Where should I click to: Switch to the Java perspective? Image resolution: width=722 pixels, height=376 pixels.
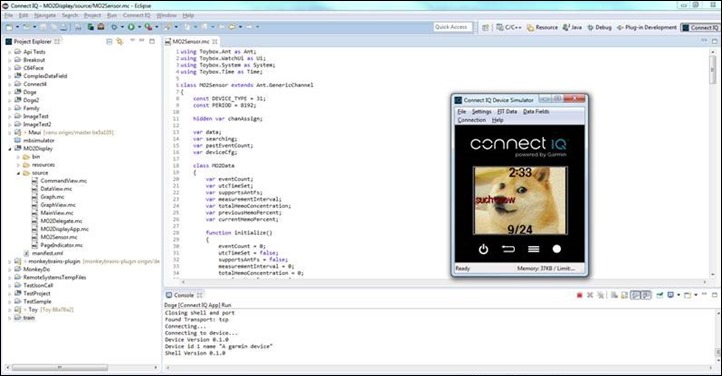[572, 28]
